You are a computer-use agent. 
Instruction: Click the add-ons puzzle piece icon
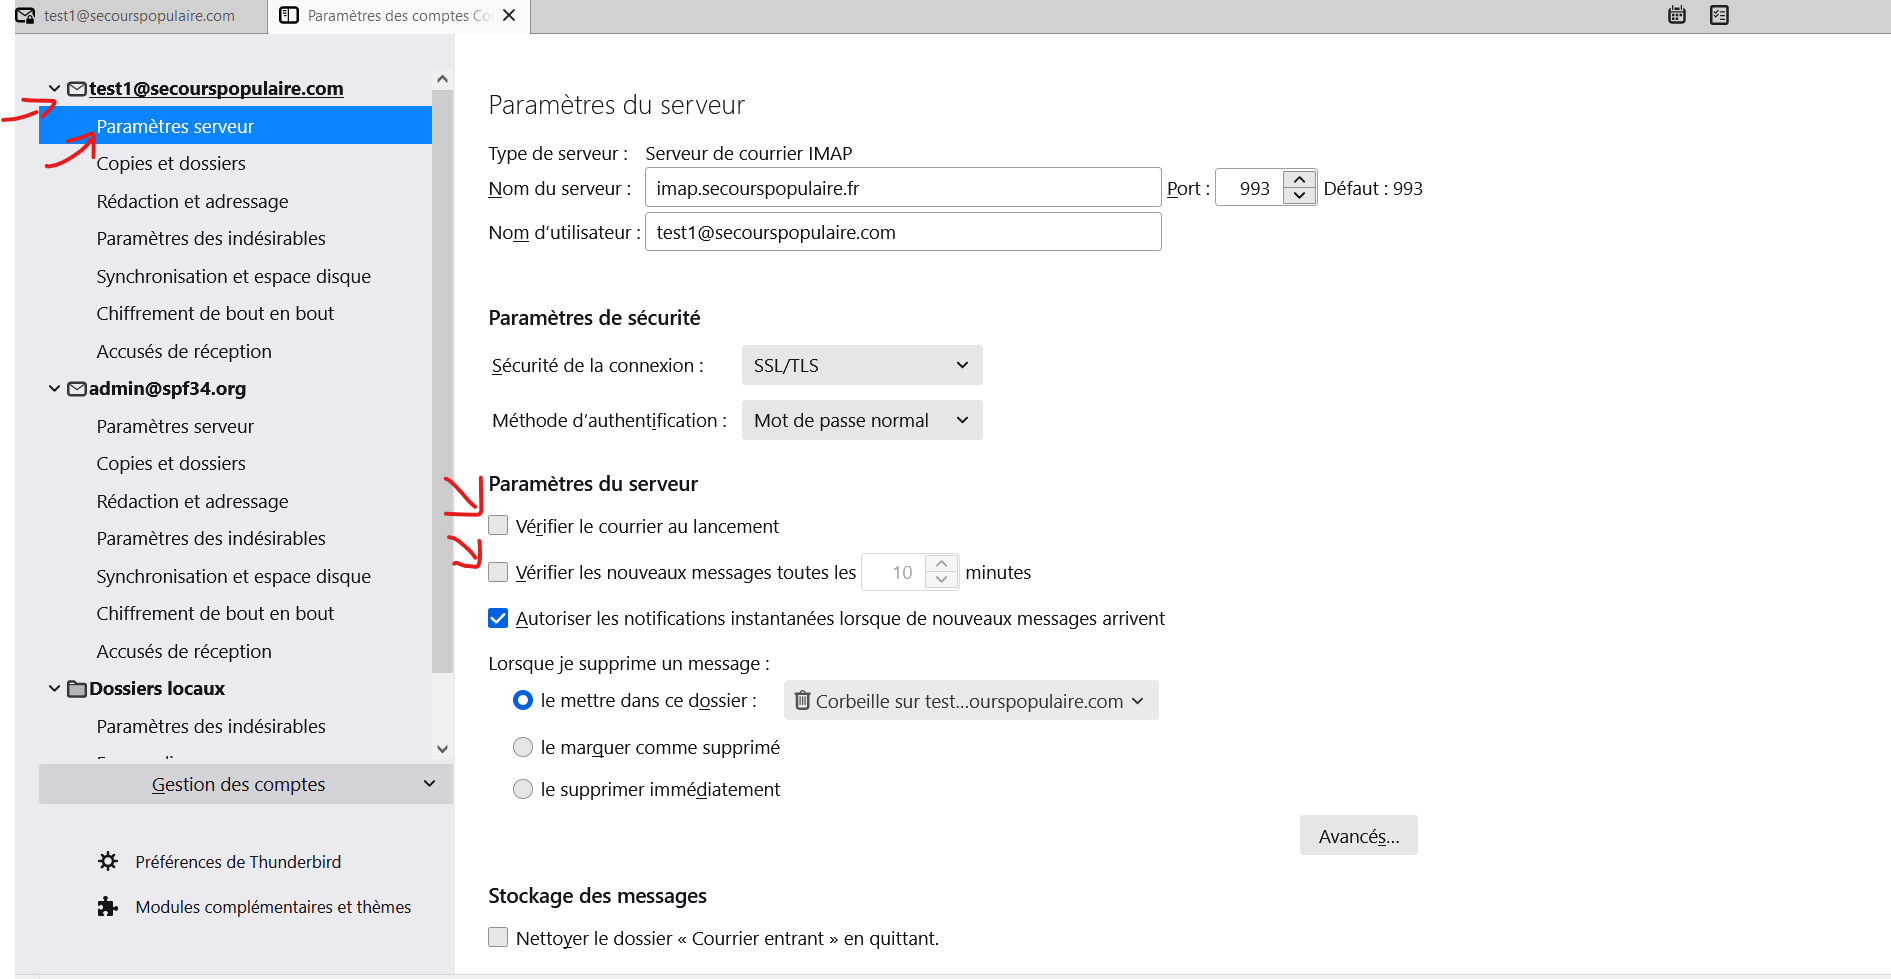[108, 907]
